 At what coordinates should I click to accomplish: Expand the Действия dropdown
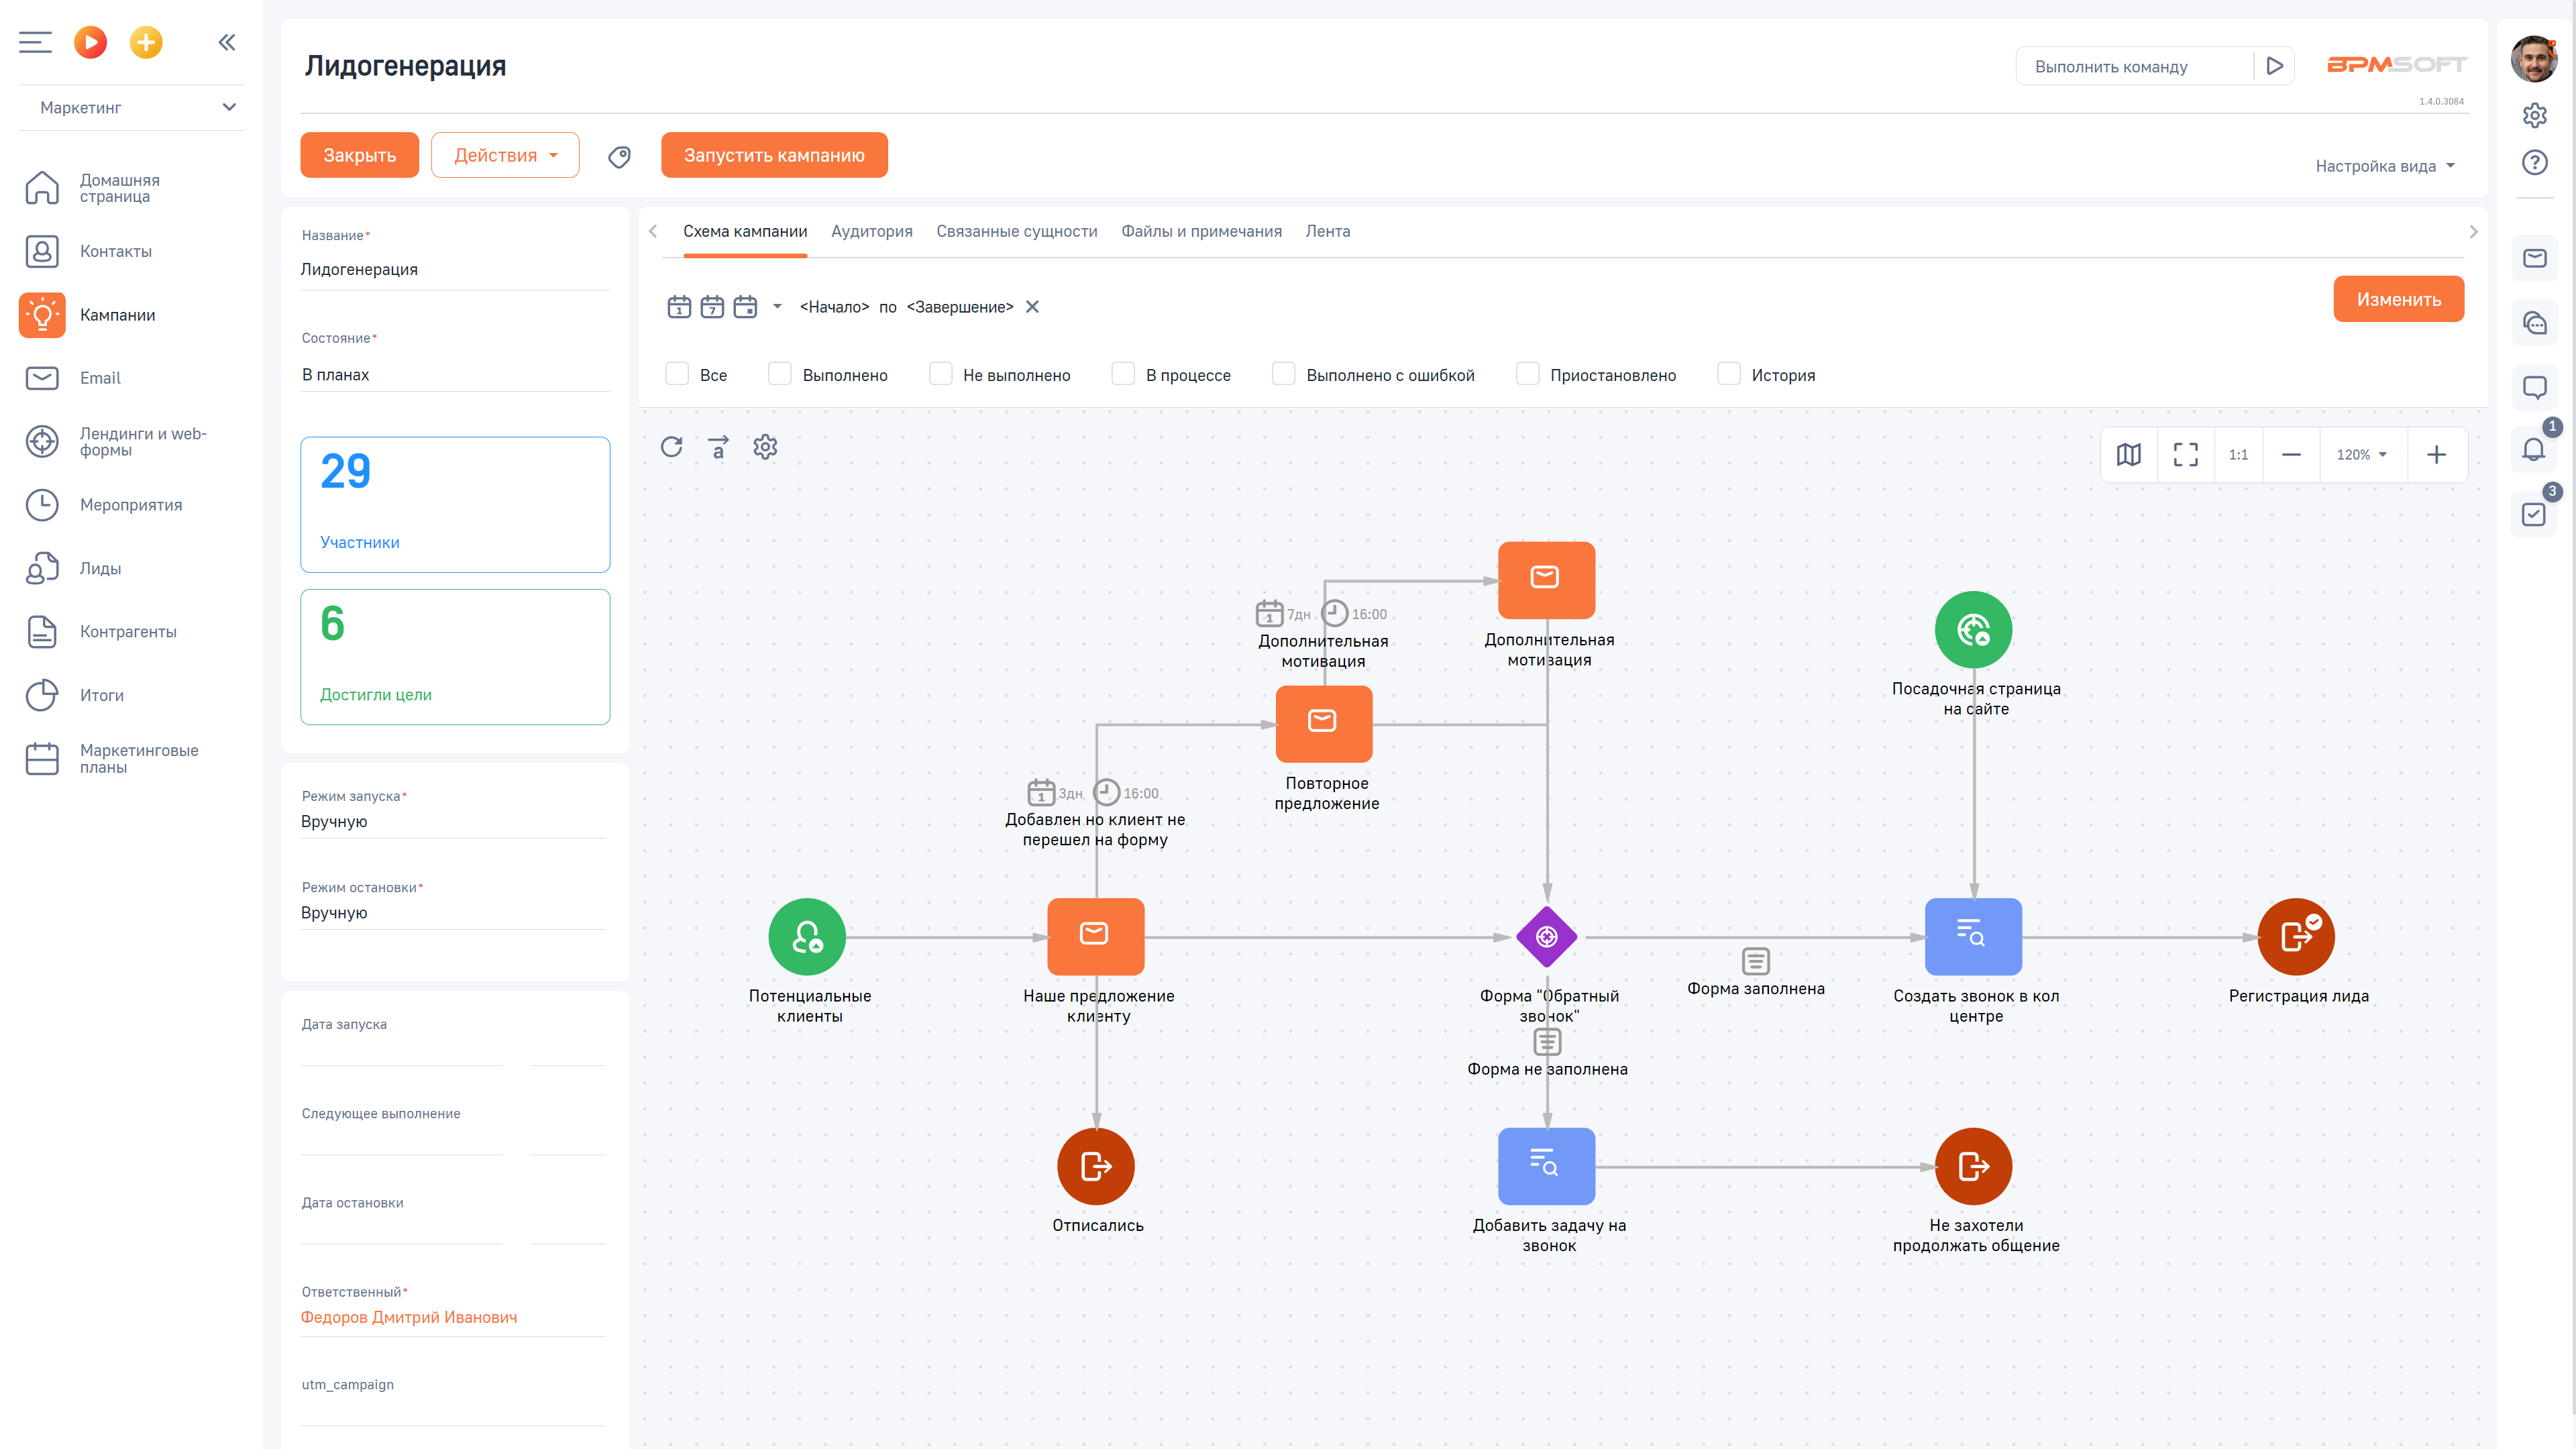(505, 155)
